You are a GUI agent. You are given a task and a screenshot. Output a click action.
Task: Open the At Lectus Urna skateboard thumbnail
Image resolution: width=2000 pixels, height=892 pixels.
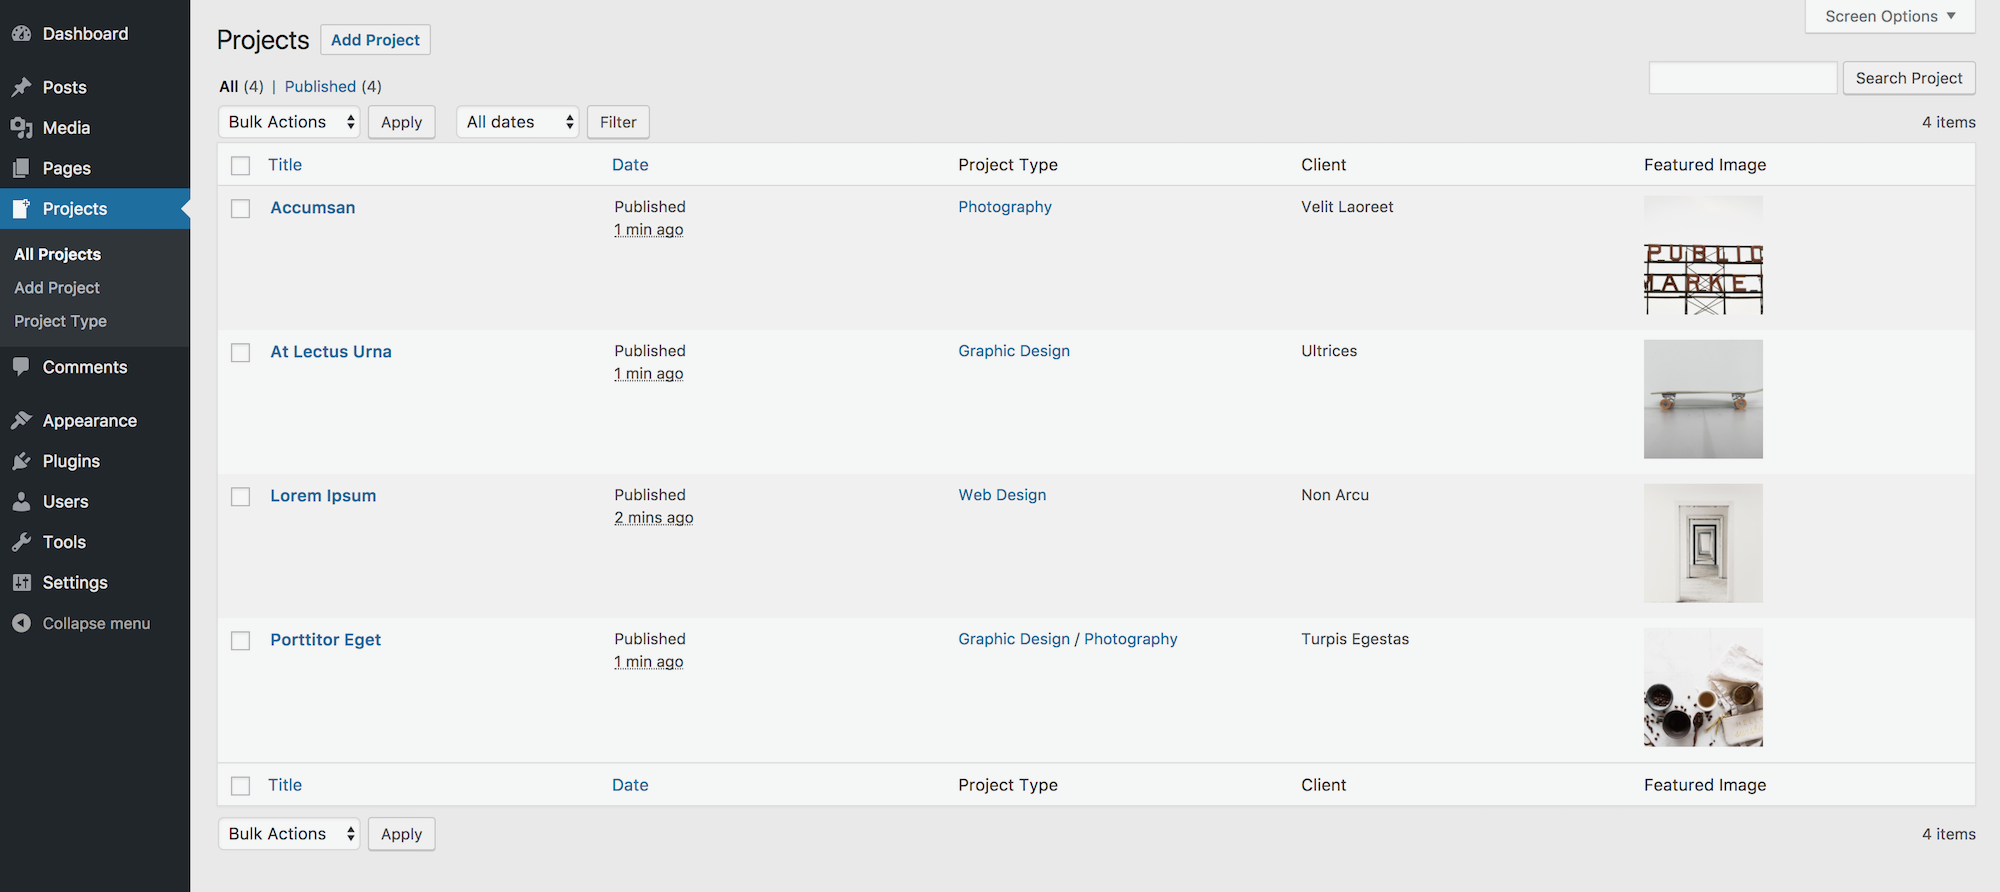pyautogui.click(x=1703, y=399)
